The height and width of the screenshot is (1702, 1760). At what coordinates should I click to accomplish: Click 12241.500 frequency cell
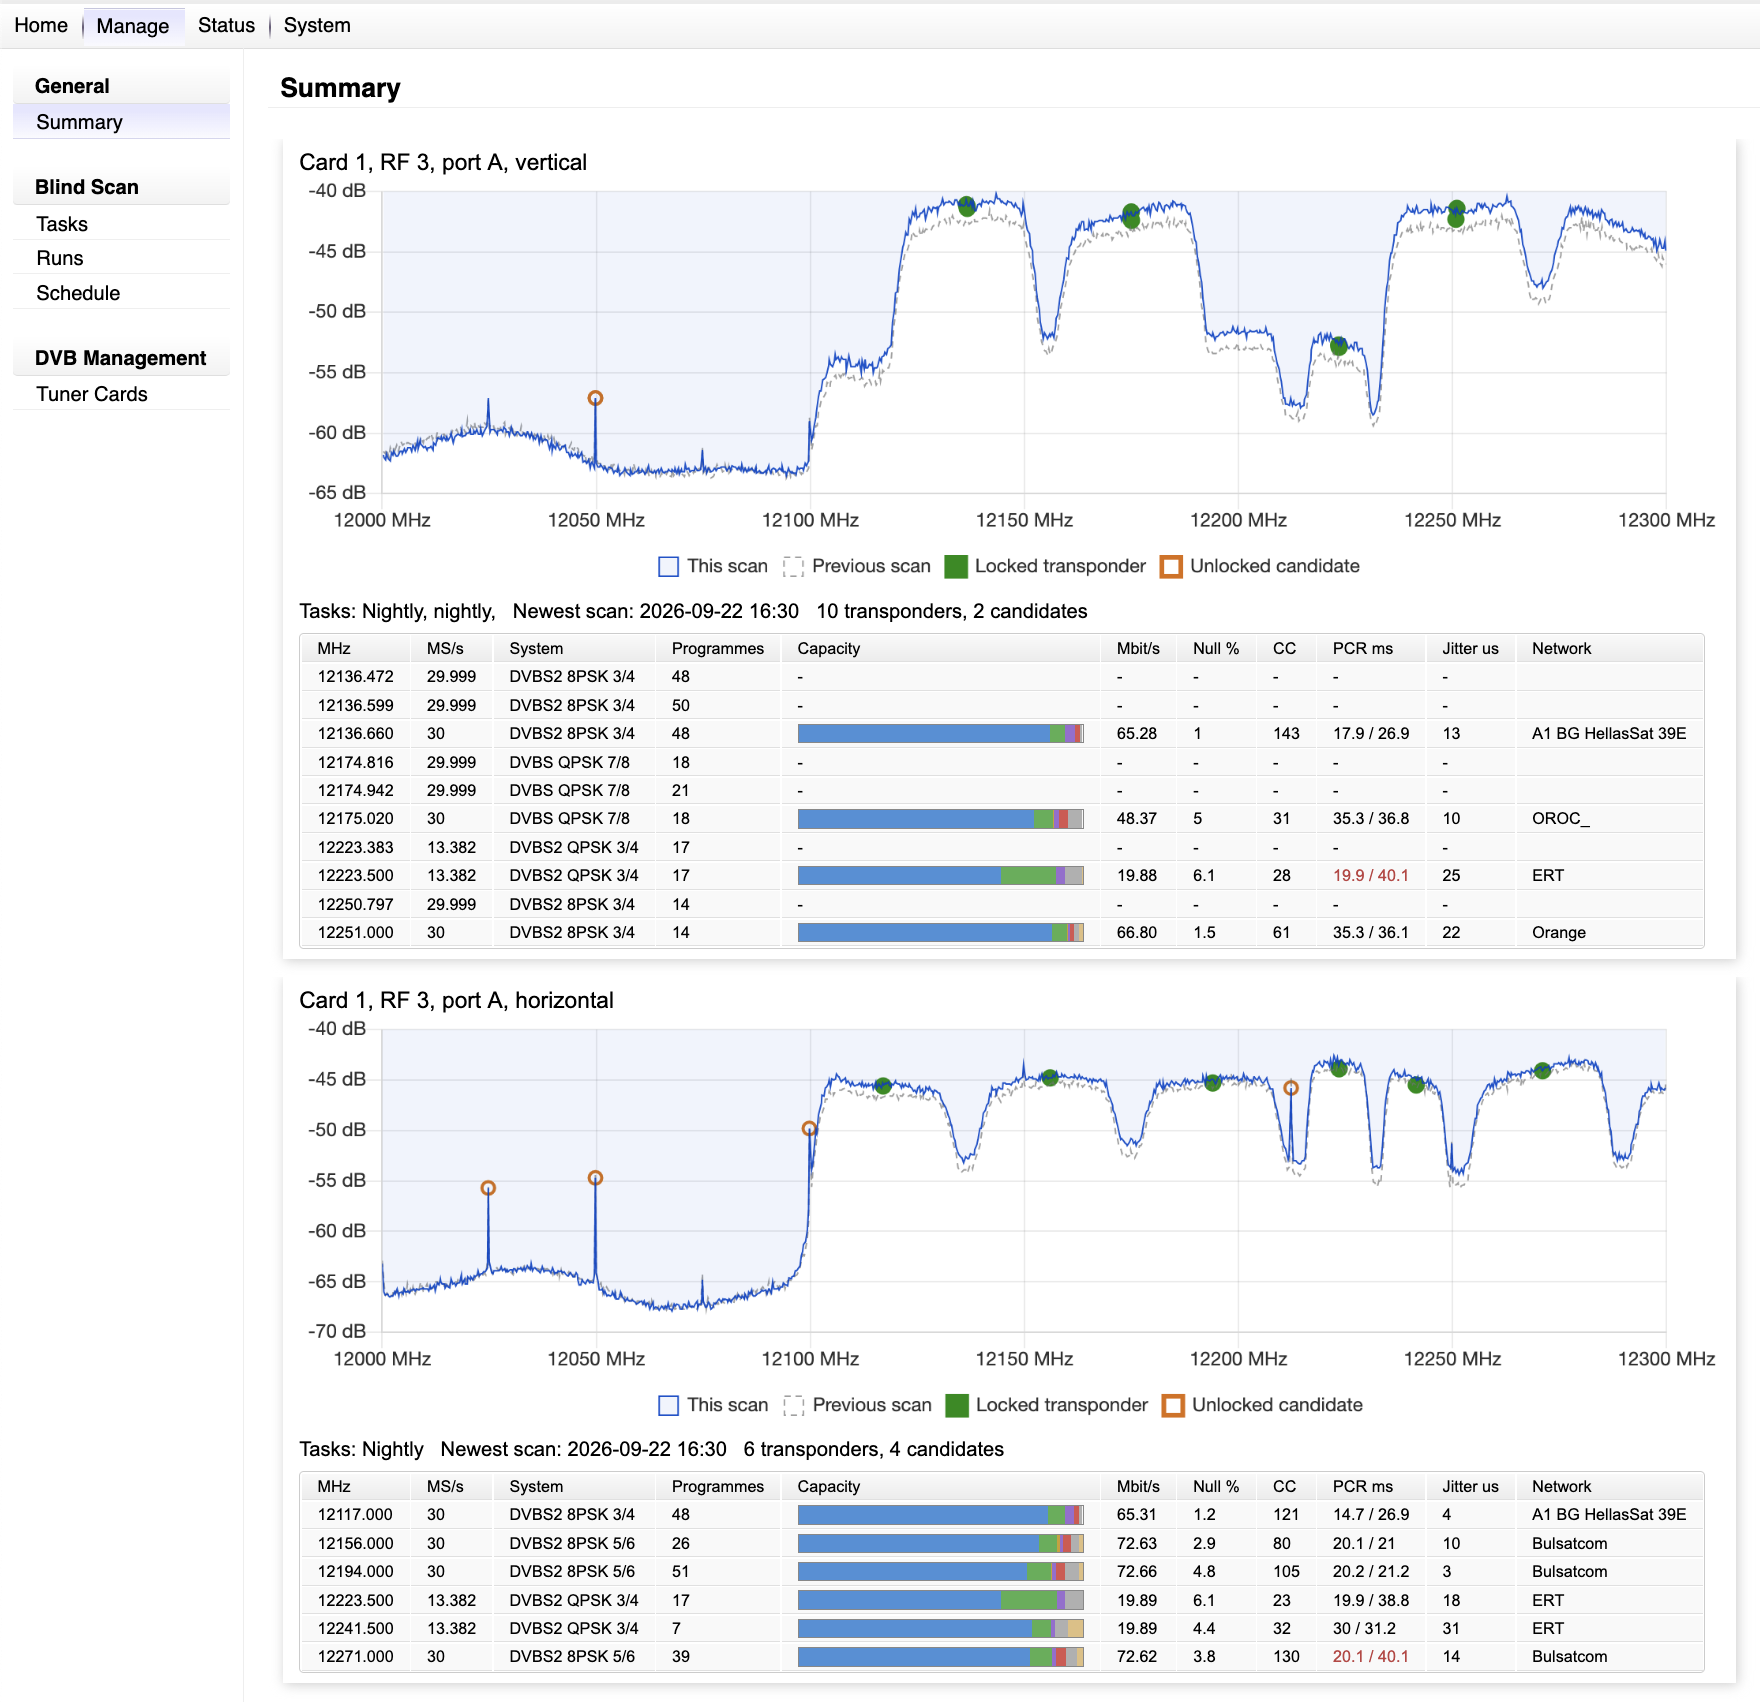[x=355, y=1629]
